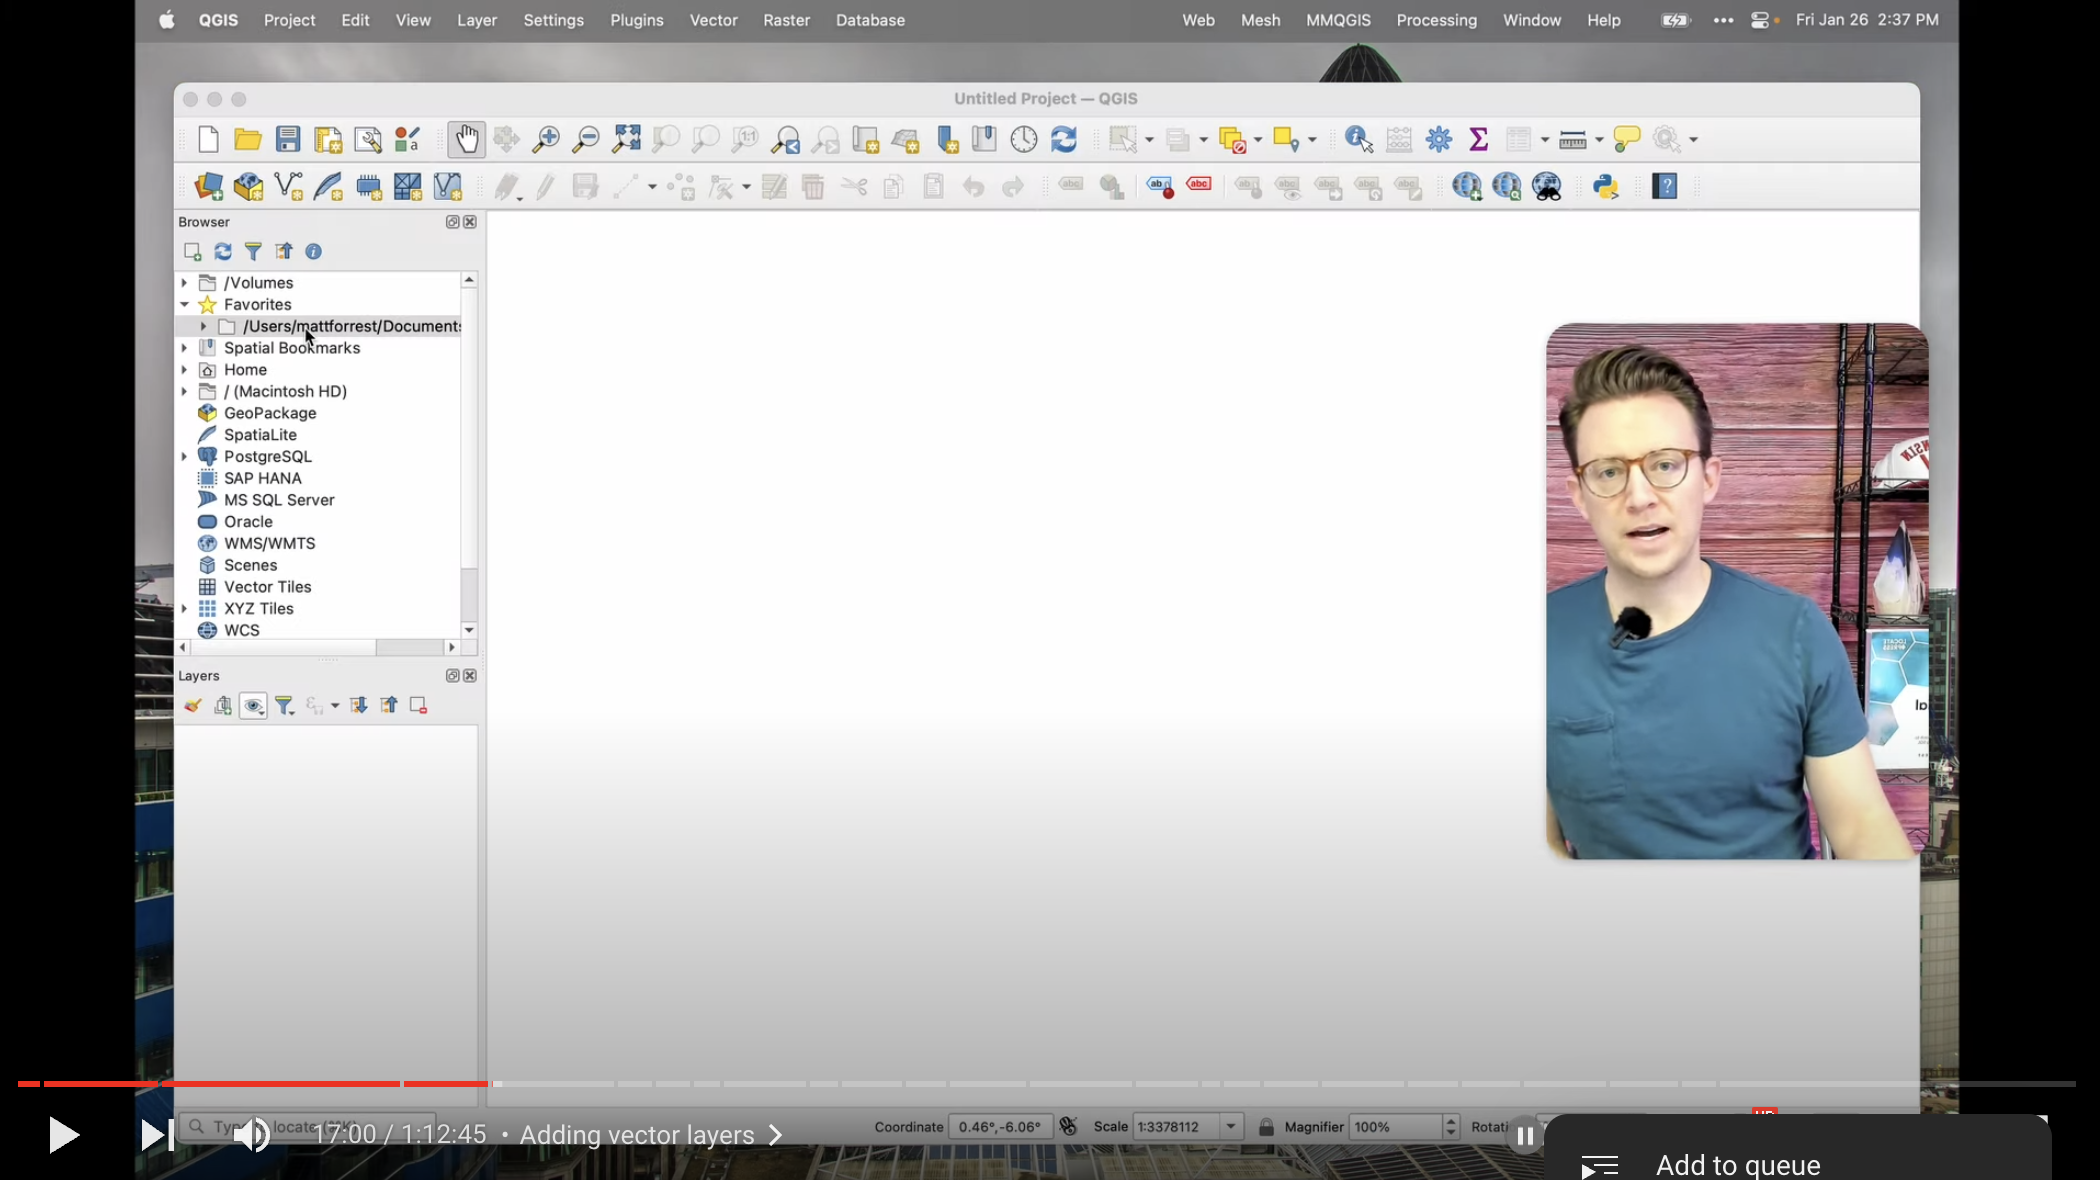Play the YouTube video
The width and height of the screenshot is (2100, 1180).
[64, 1135]
